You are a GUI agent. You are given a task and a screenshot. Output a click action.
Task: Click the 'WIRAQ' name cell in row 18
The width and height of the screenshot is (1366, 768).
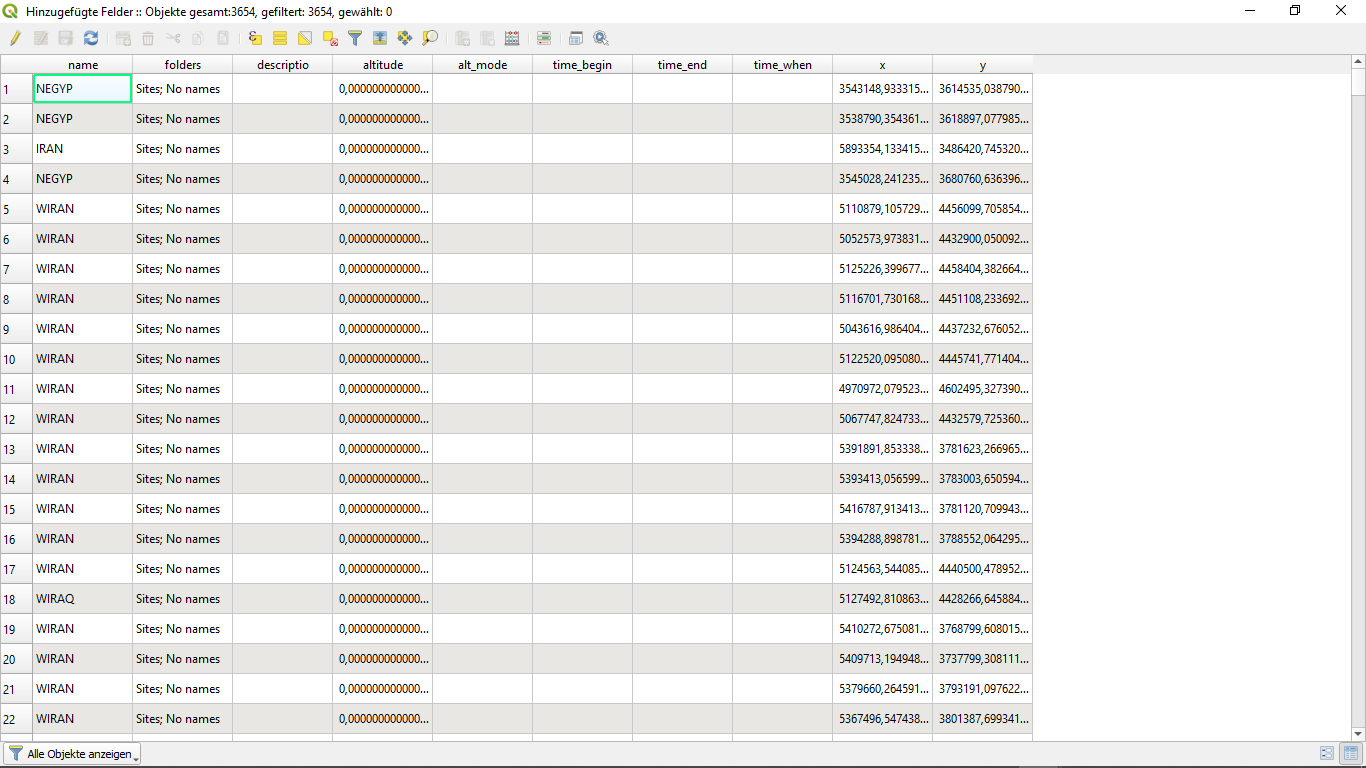tap(82, 599)
